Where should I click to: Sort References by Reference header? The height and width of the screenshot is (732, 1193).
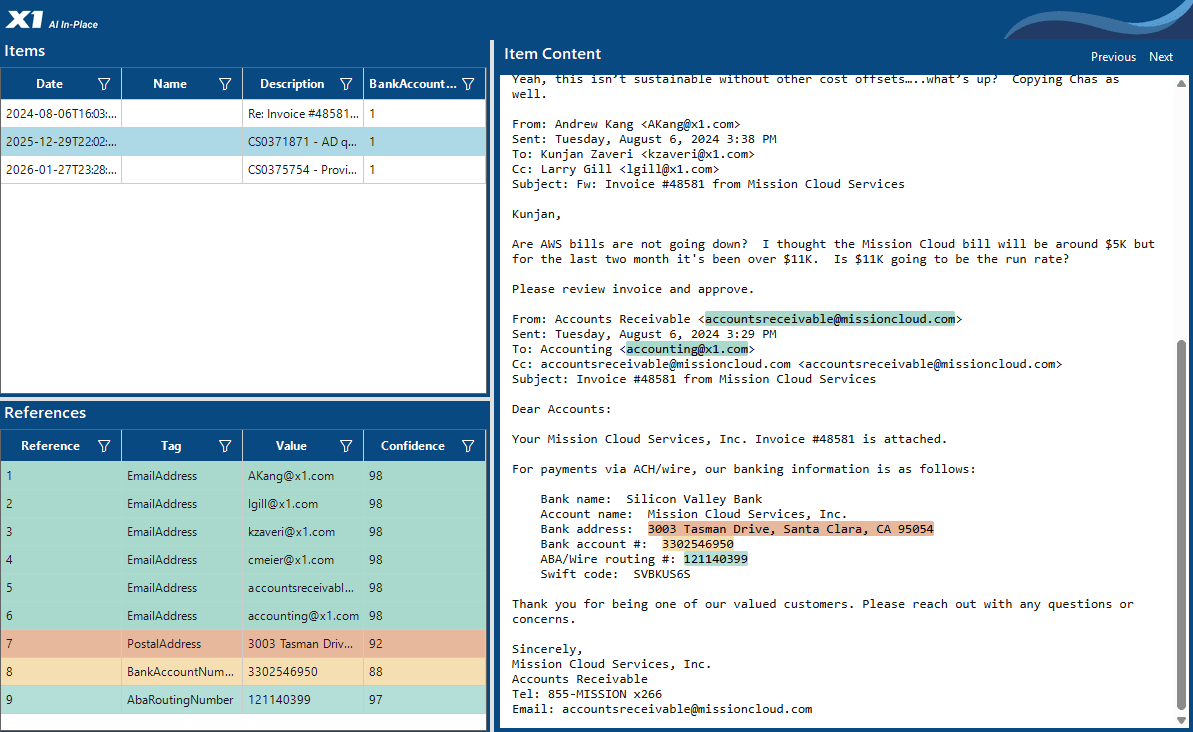coord(50,446)
